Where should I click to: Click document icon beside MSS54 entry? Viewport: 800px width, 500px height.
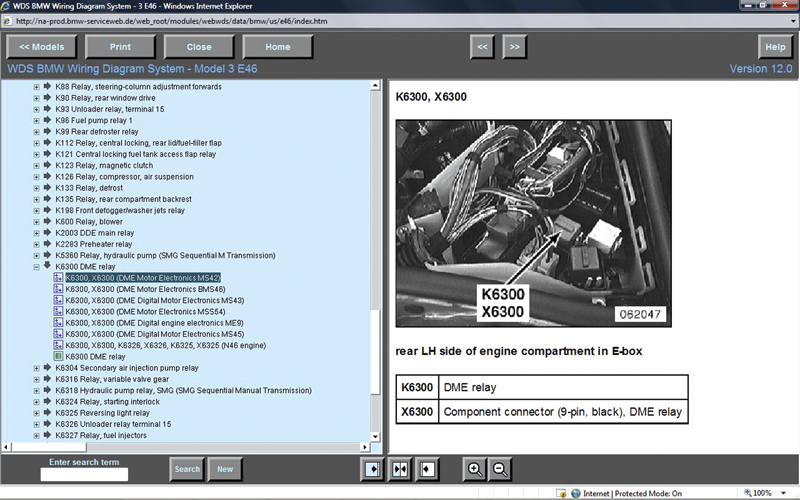tap(58, 311)
